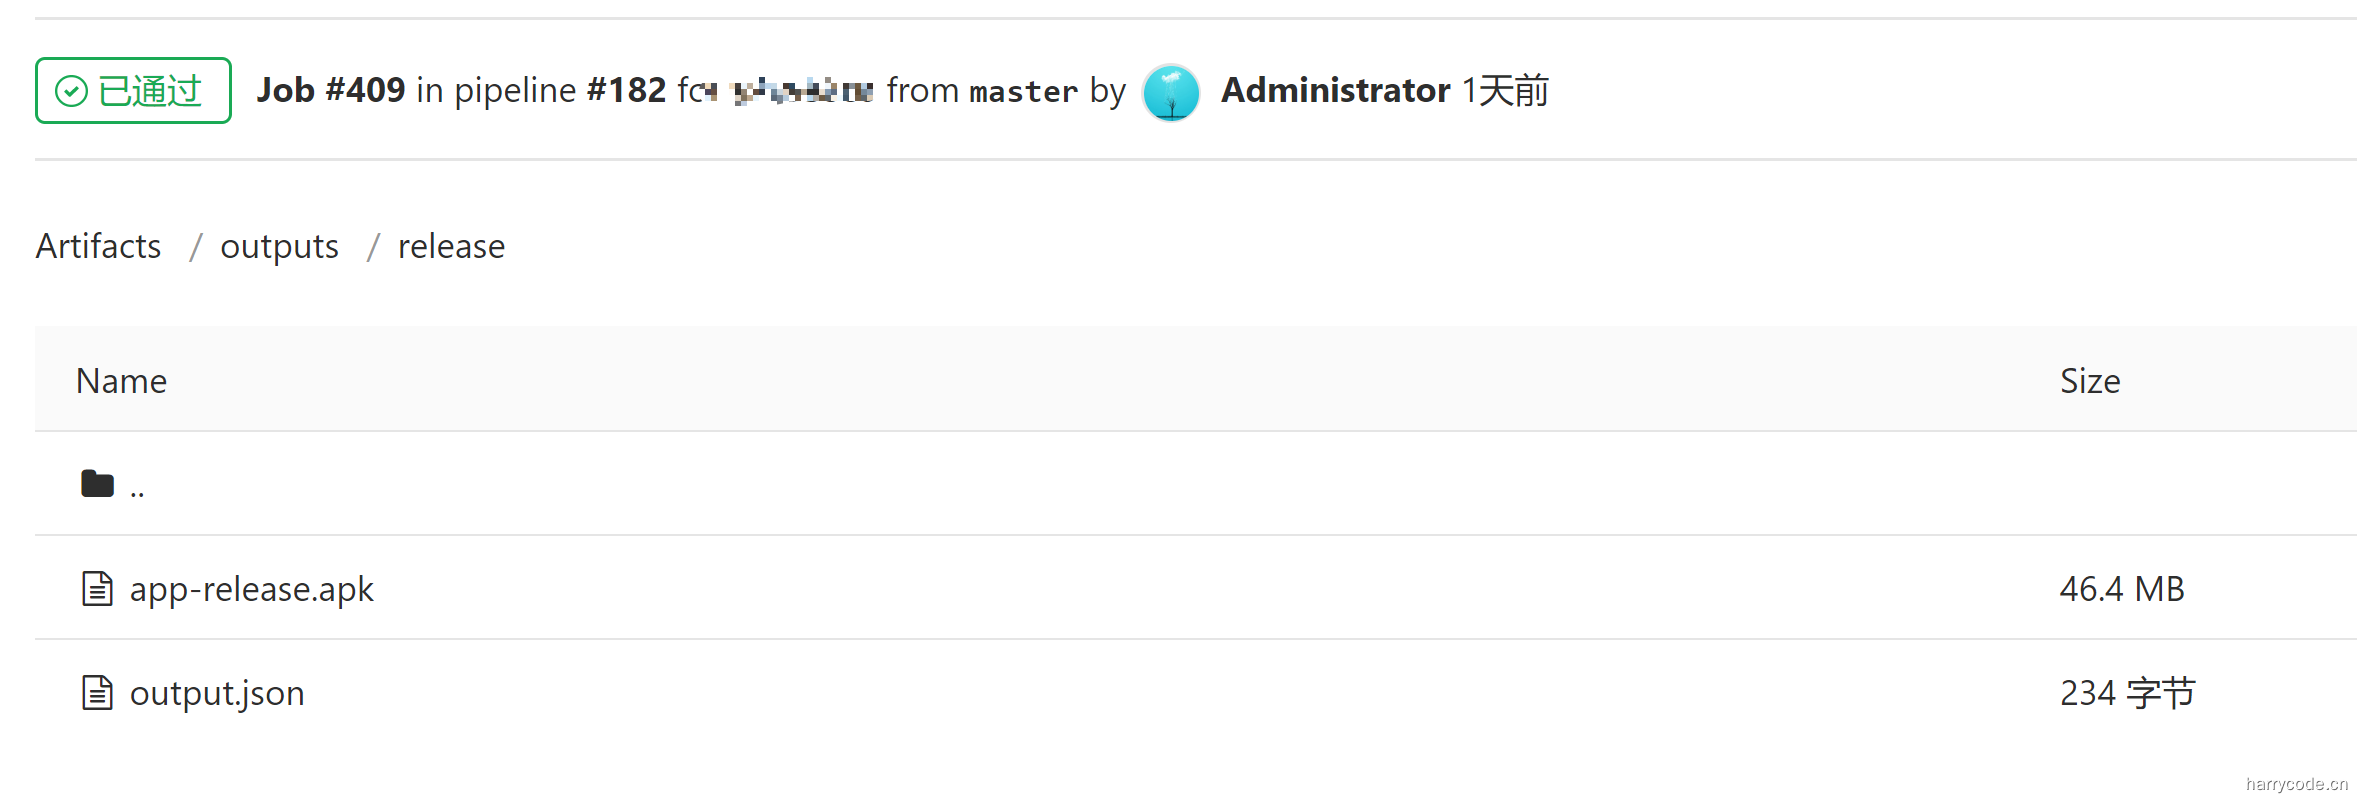Click the parent directory folder icon
Screen dimensions: 2357x803
[97, 484]
